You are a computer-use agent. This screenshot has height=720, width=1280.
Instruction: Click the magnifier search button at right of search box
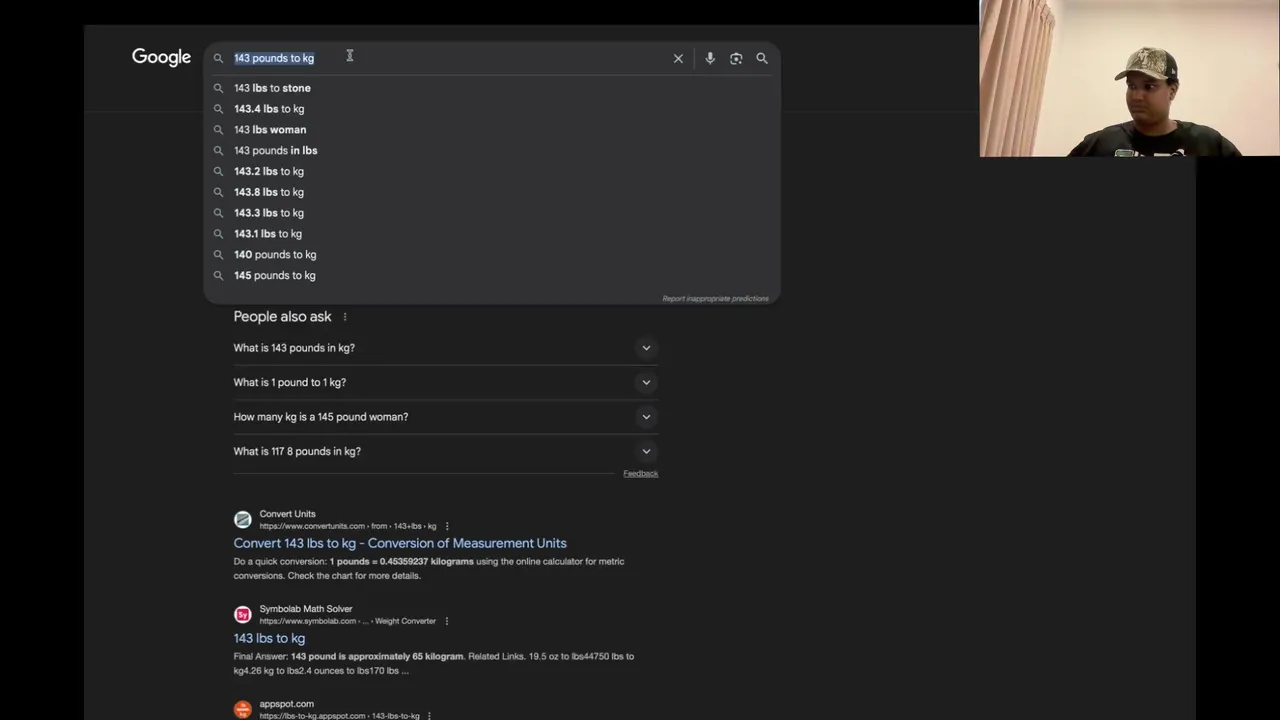[x=762, y=58]
